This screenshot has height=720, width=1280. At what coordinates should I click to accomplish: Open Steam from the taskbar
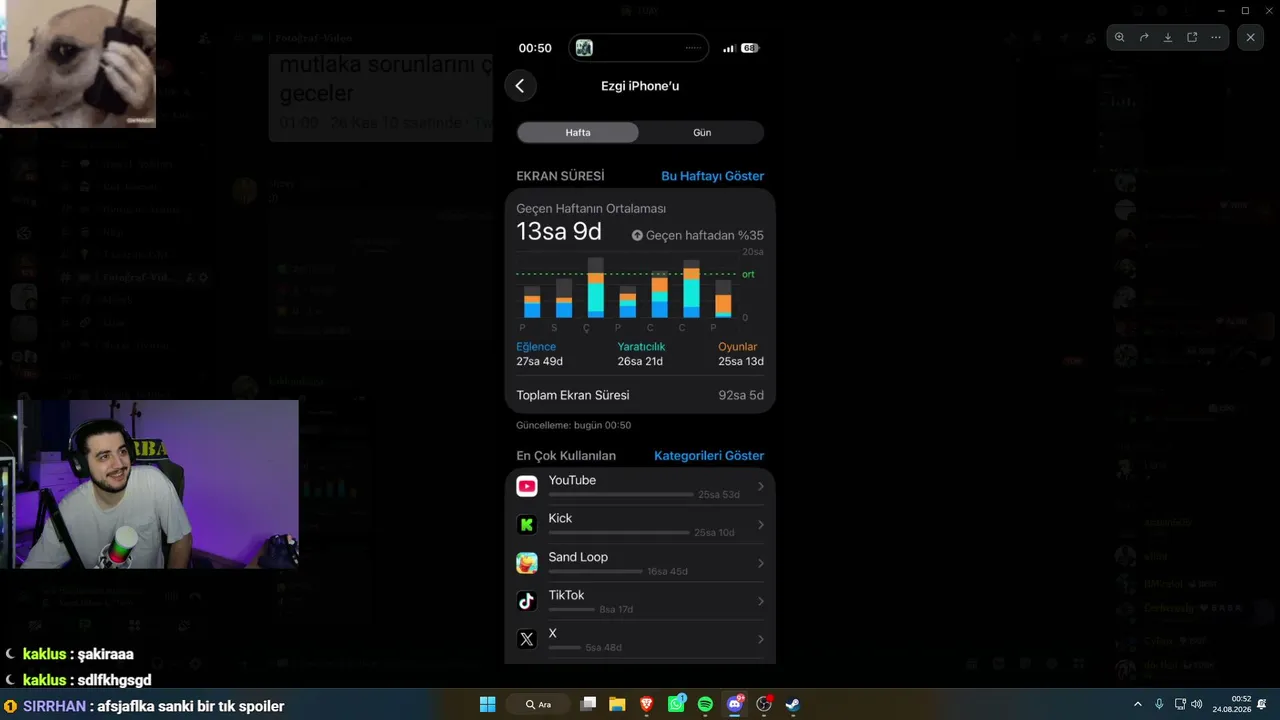pyautogui.click(x=792, y=704)
